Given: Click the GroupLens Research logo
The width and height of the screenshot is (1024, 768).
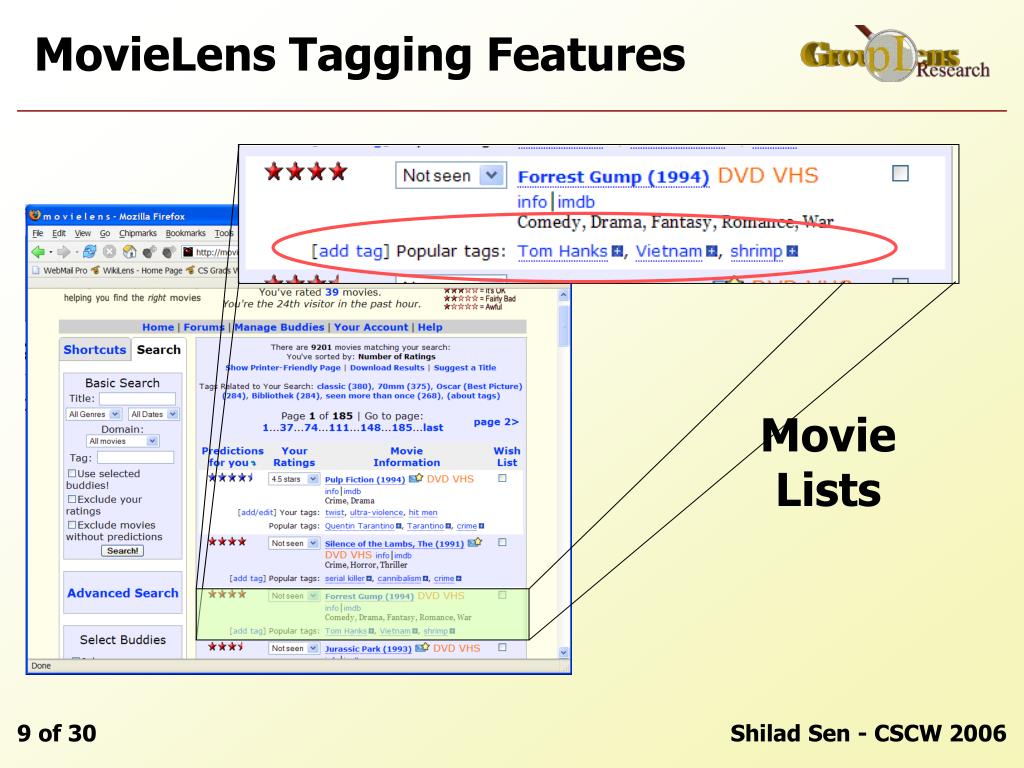Looking at the screenshot, I should [x=895, y=54].
